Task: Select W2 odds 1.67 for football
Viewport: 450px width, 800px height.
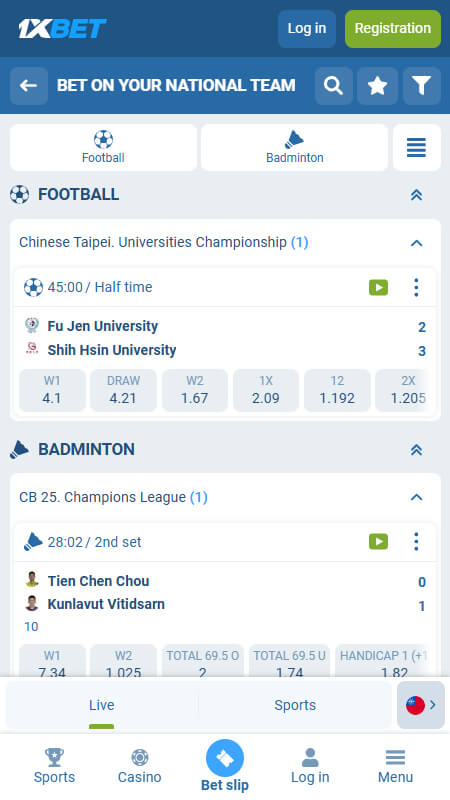Action: (194, 390)
